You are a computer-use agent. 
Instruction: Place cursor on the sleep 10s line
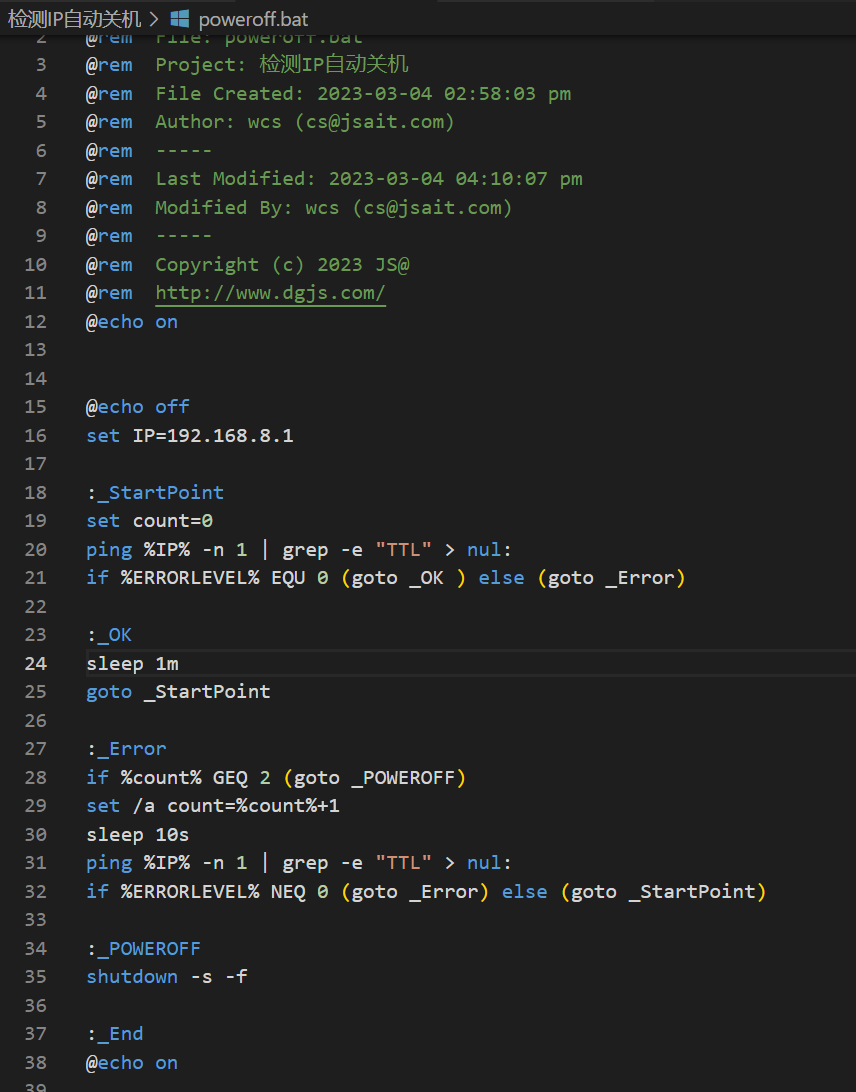click(x=137, y=834)
